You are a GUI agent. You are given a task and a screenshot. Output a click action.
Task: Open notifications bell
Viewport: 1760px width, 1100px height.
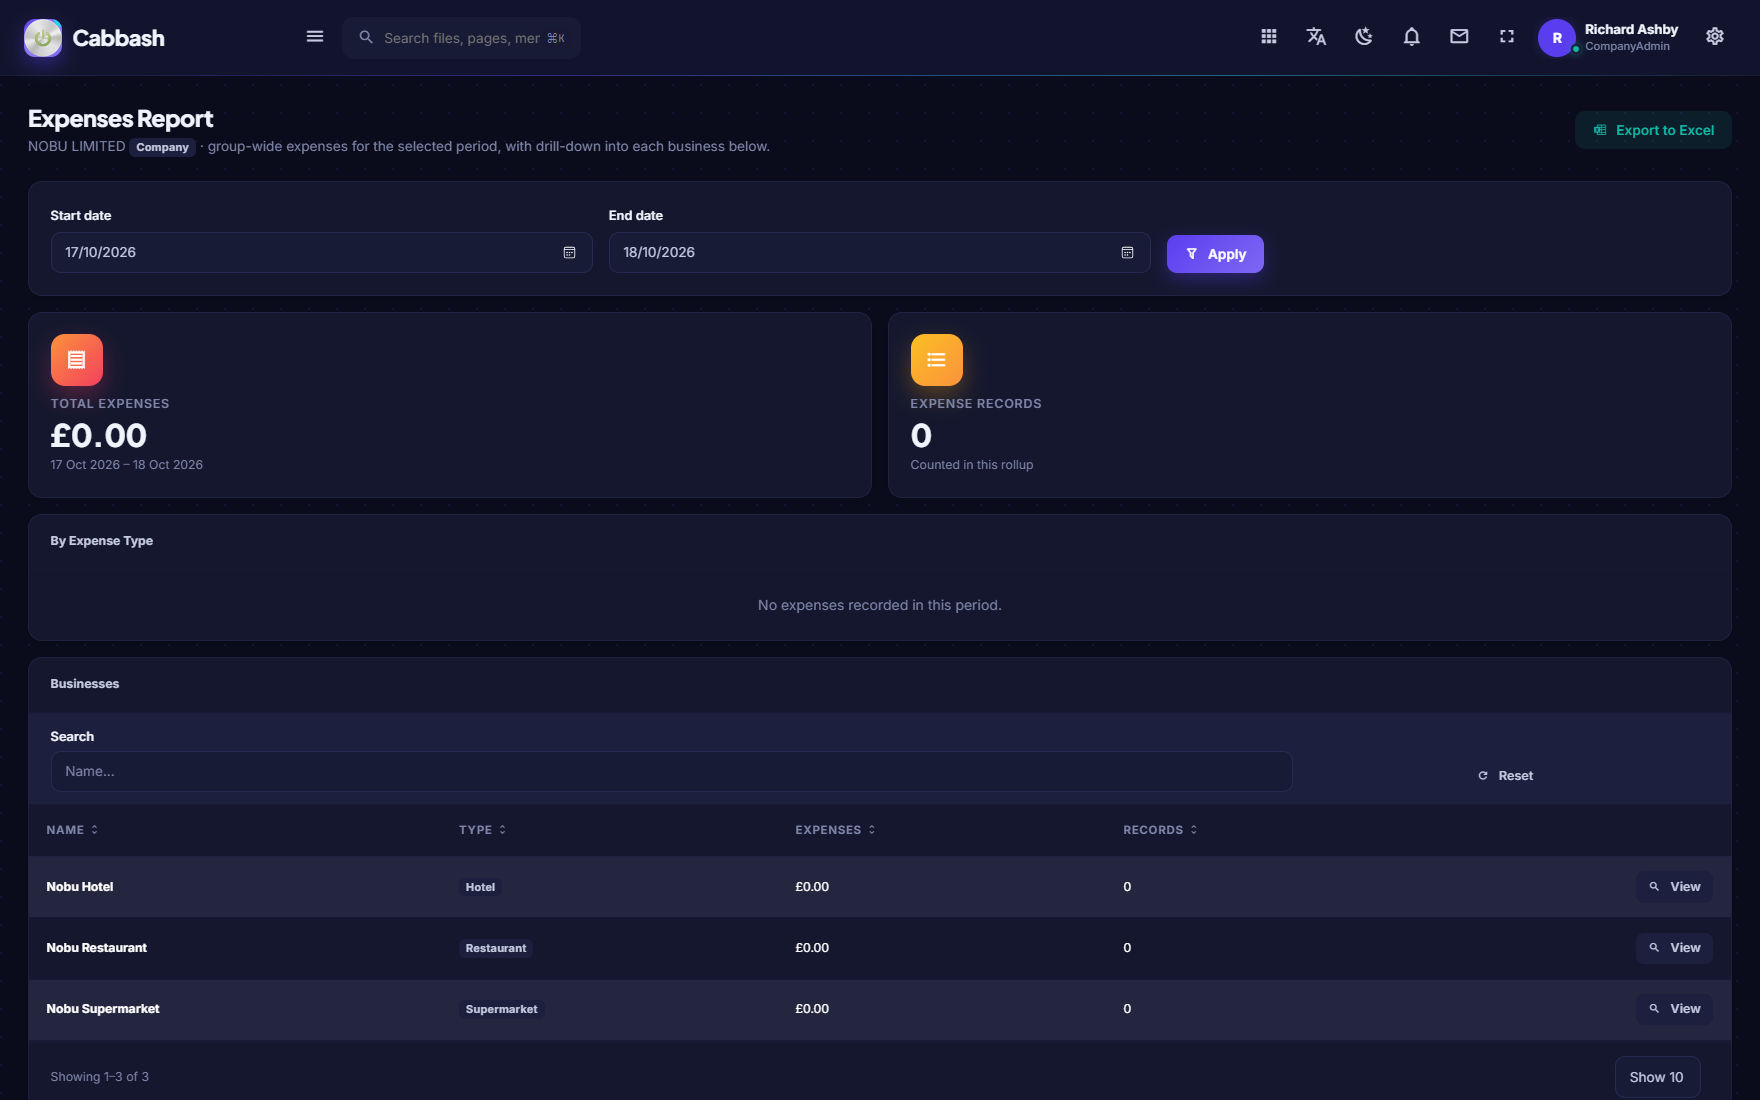coord(1412,37)
